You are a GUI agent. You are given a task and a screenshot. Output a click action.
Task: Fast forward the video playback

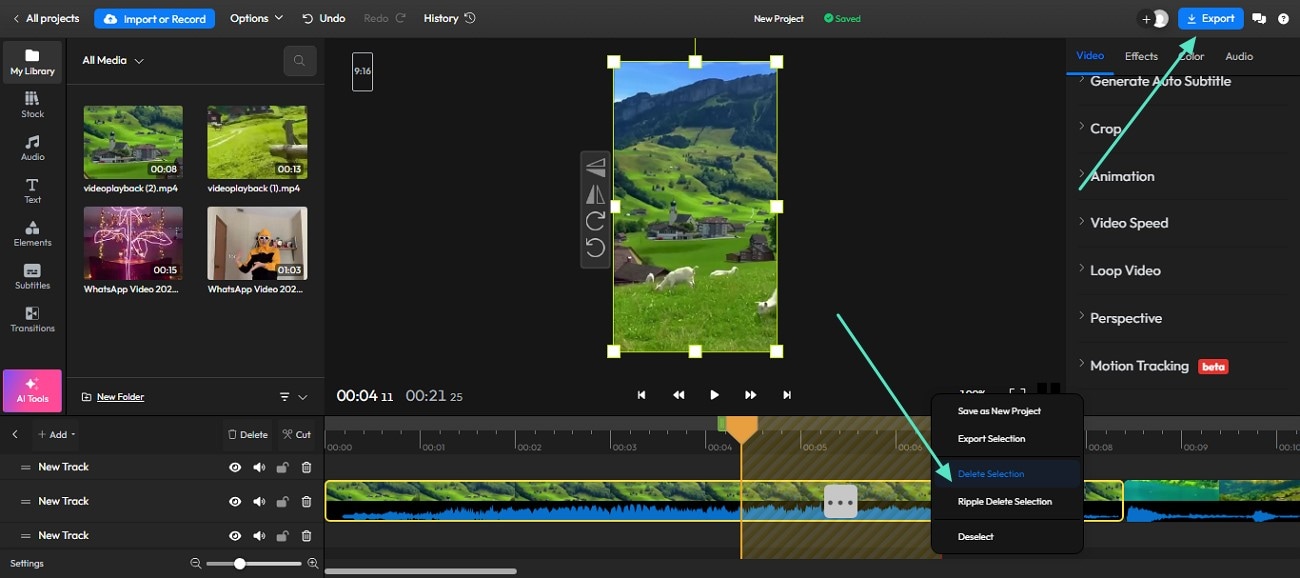tap(750, 395)
